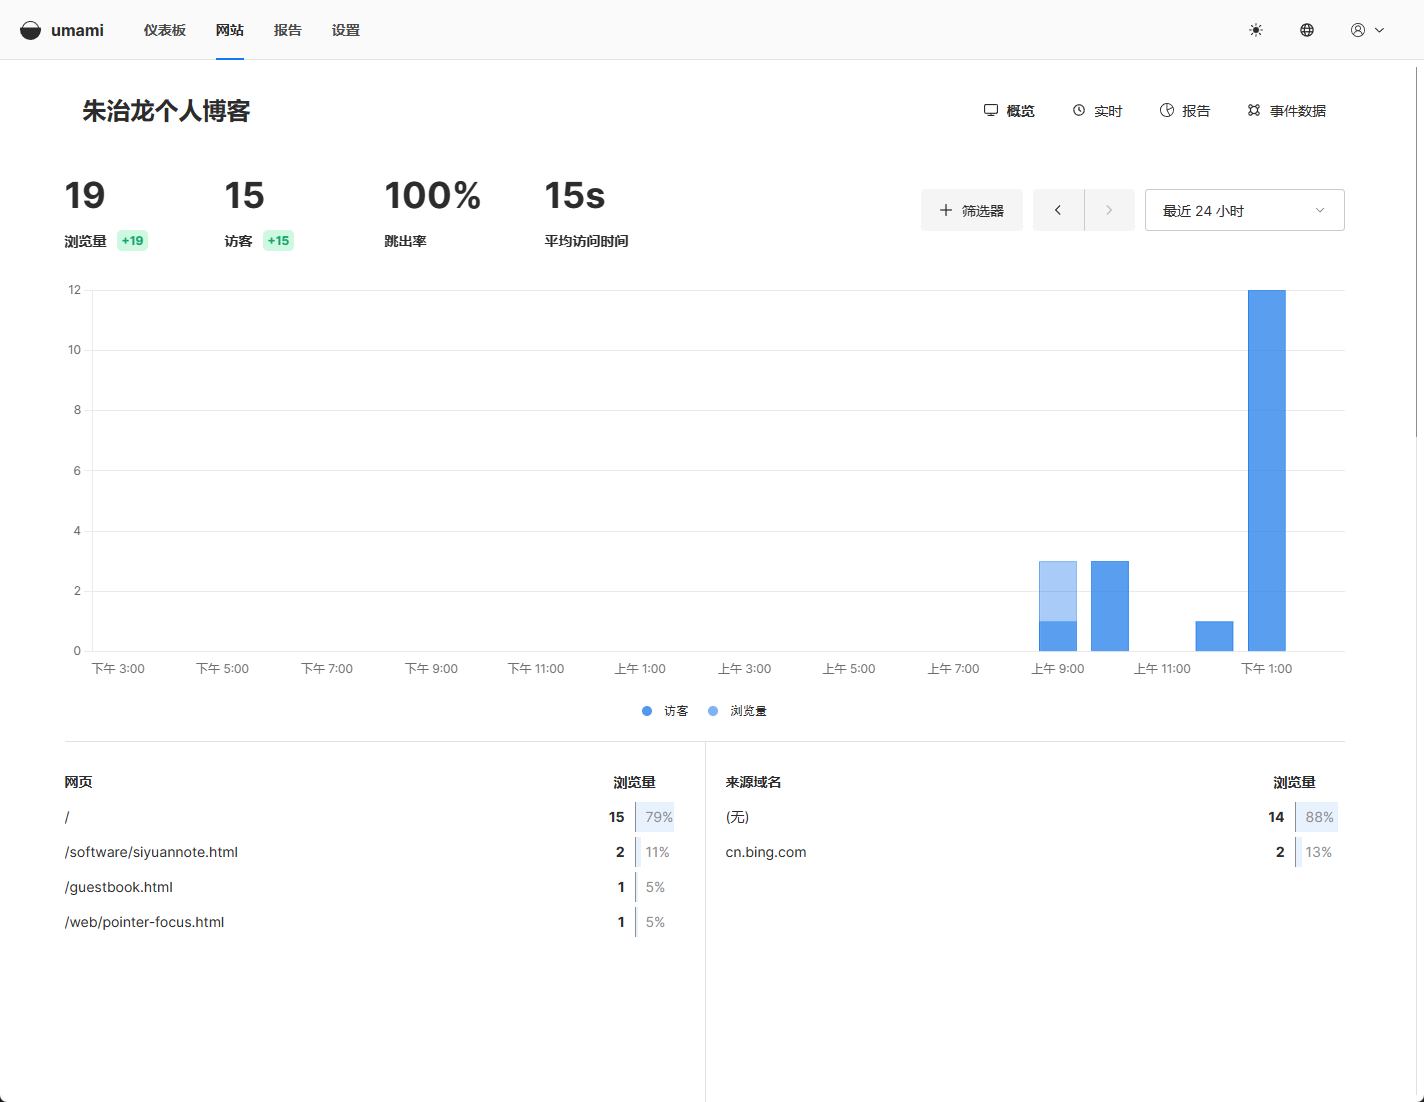Image resolution: width=1424 pixels, height=1102 pixels.
Task: Click the 88% value for (无) row
Action: point(1319,817)
